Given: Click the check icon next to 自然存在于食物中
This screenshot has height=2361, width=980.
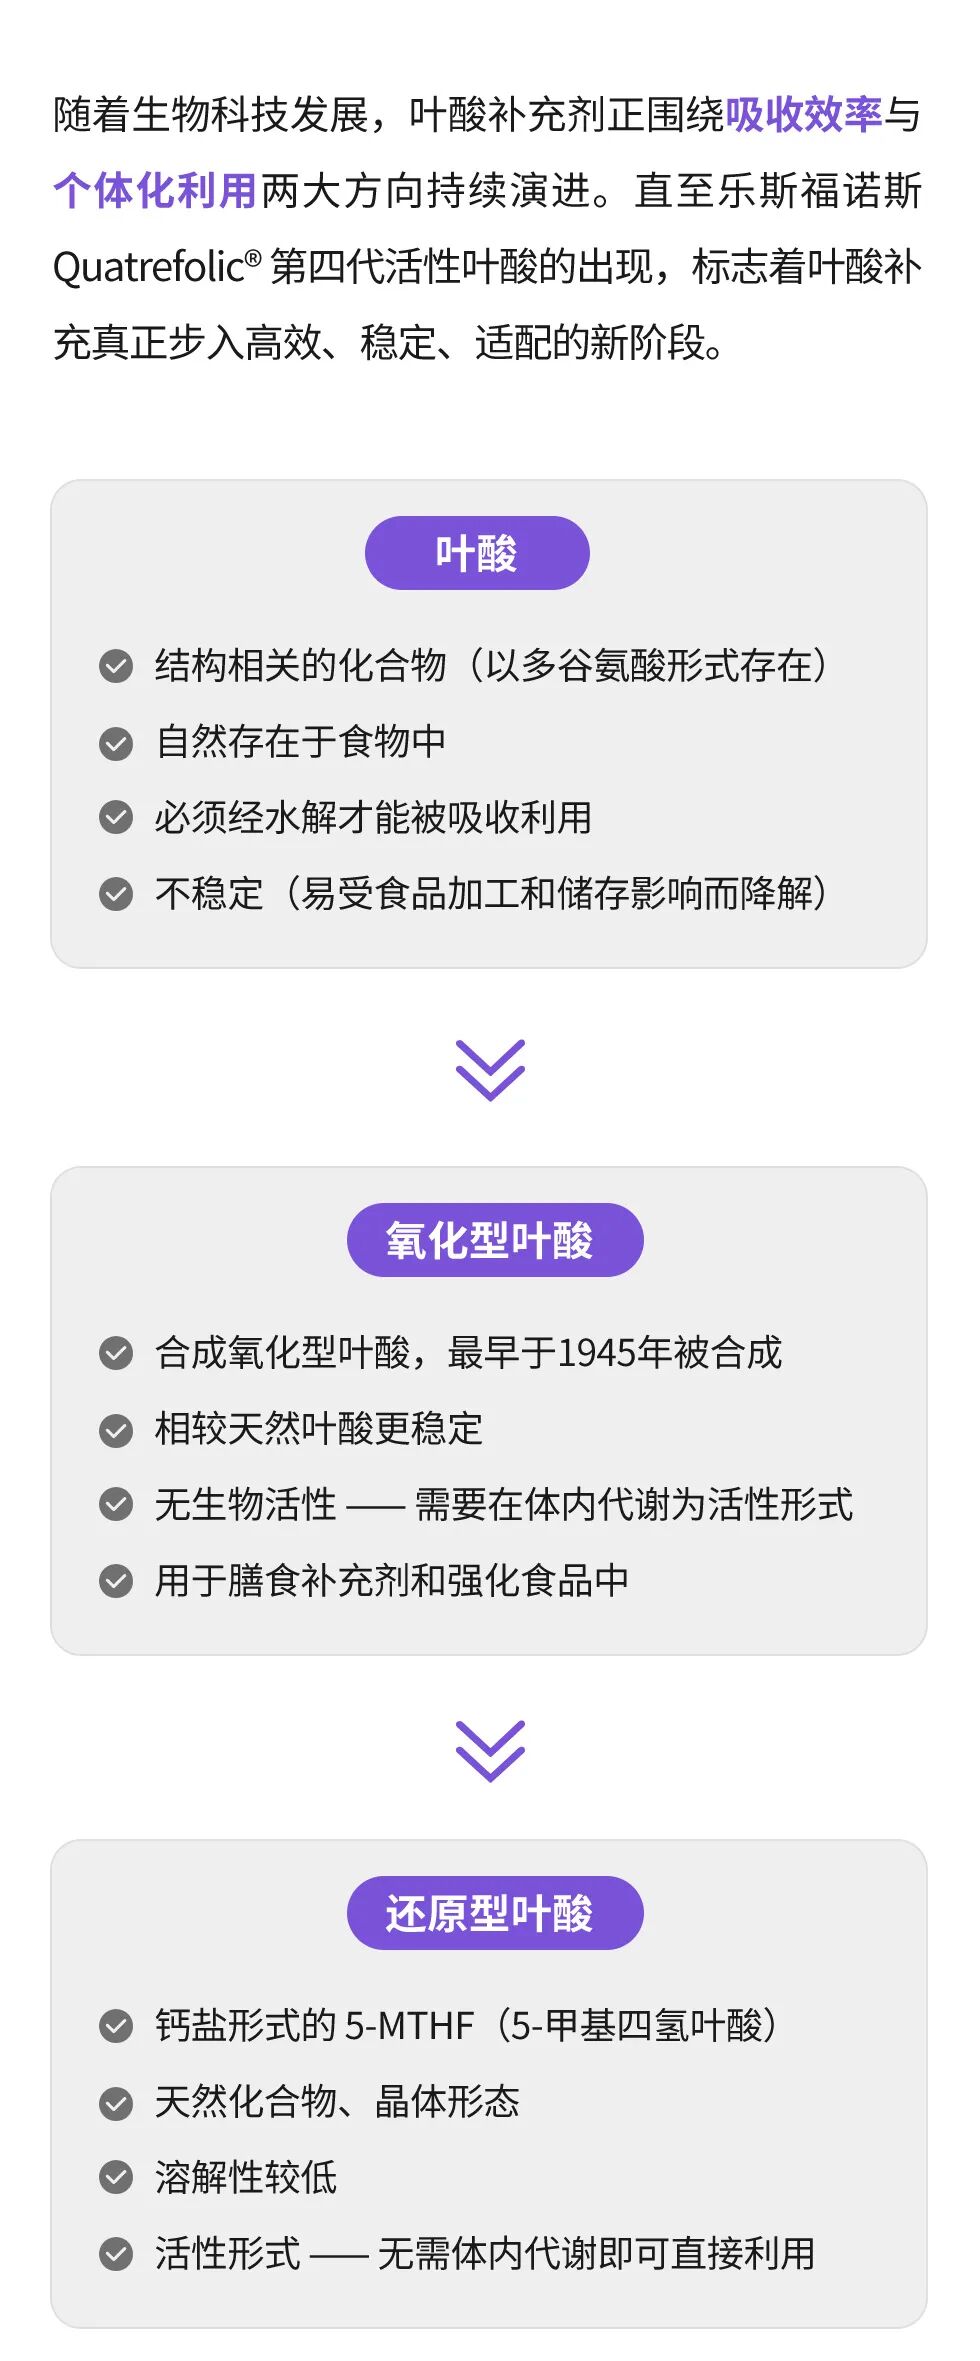Looking at the screenshot, I should point(116,742).
